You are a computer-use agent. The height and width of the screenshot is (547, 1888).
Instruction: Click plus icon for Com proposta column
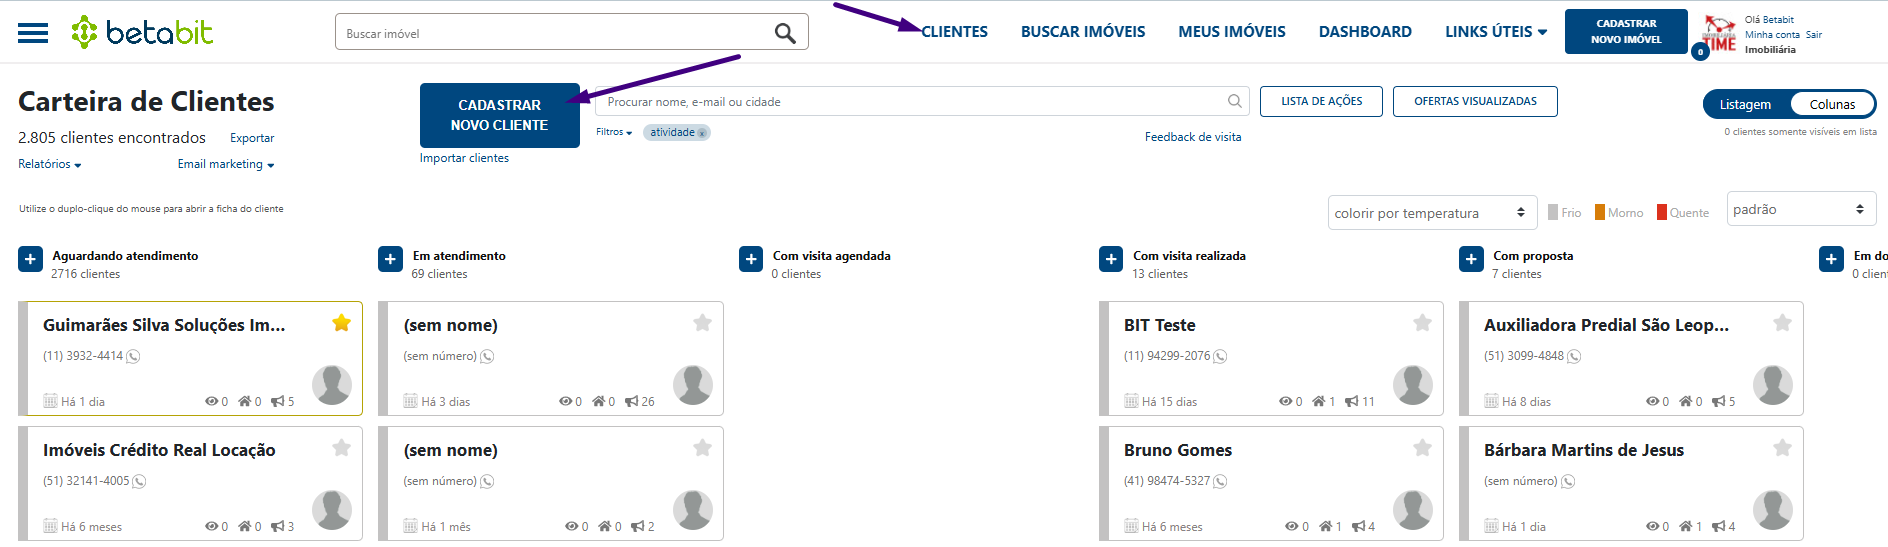pyautogui.click(x=1471, y=259)
